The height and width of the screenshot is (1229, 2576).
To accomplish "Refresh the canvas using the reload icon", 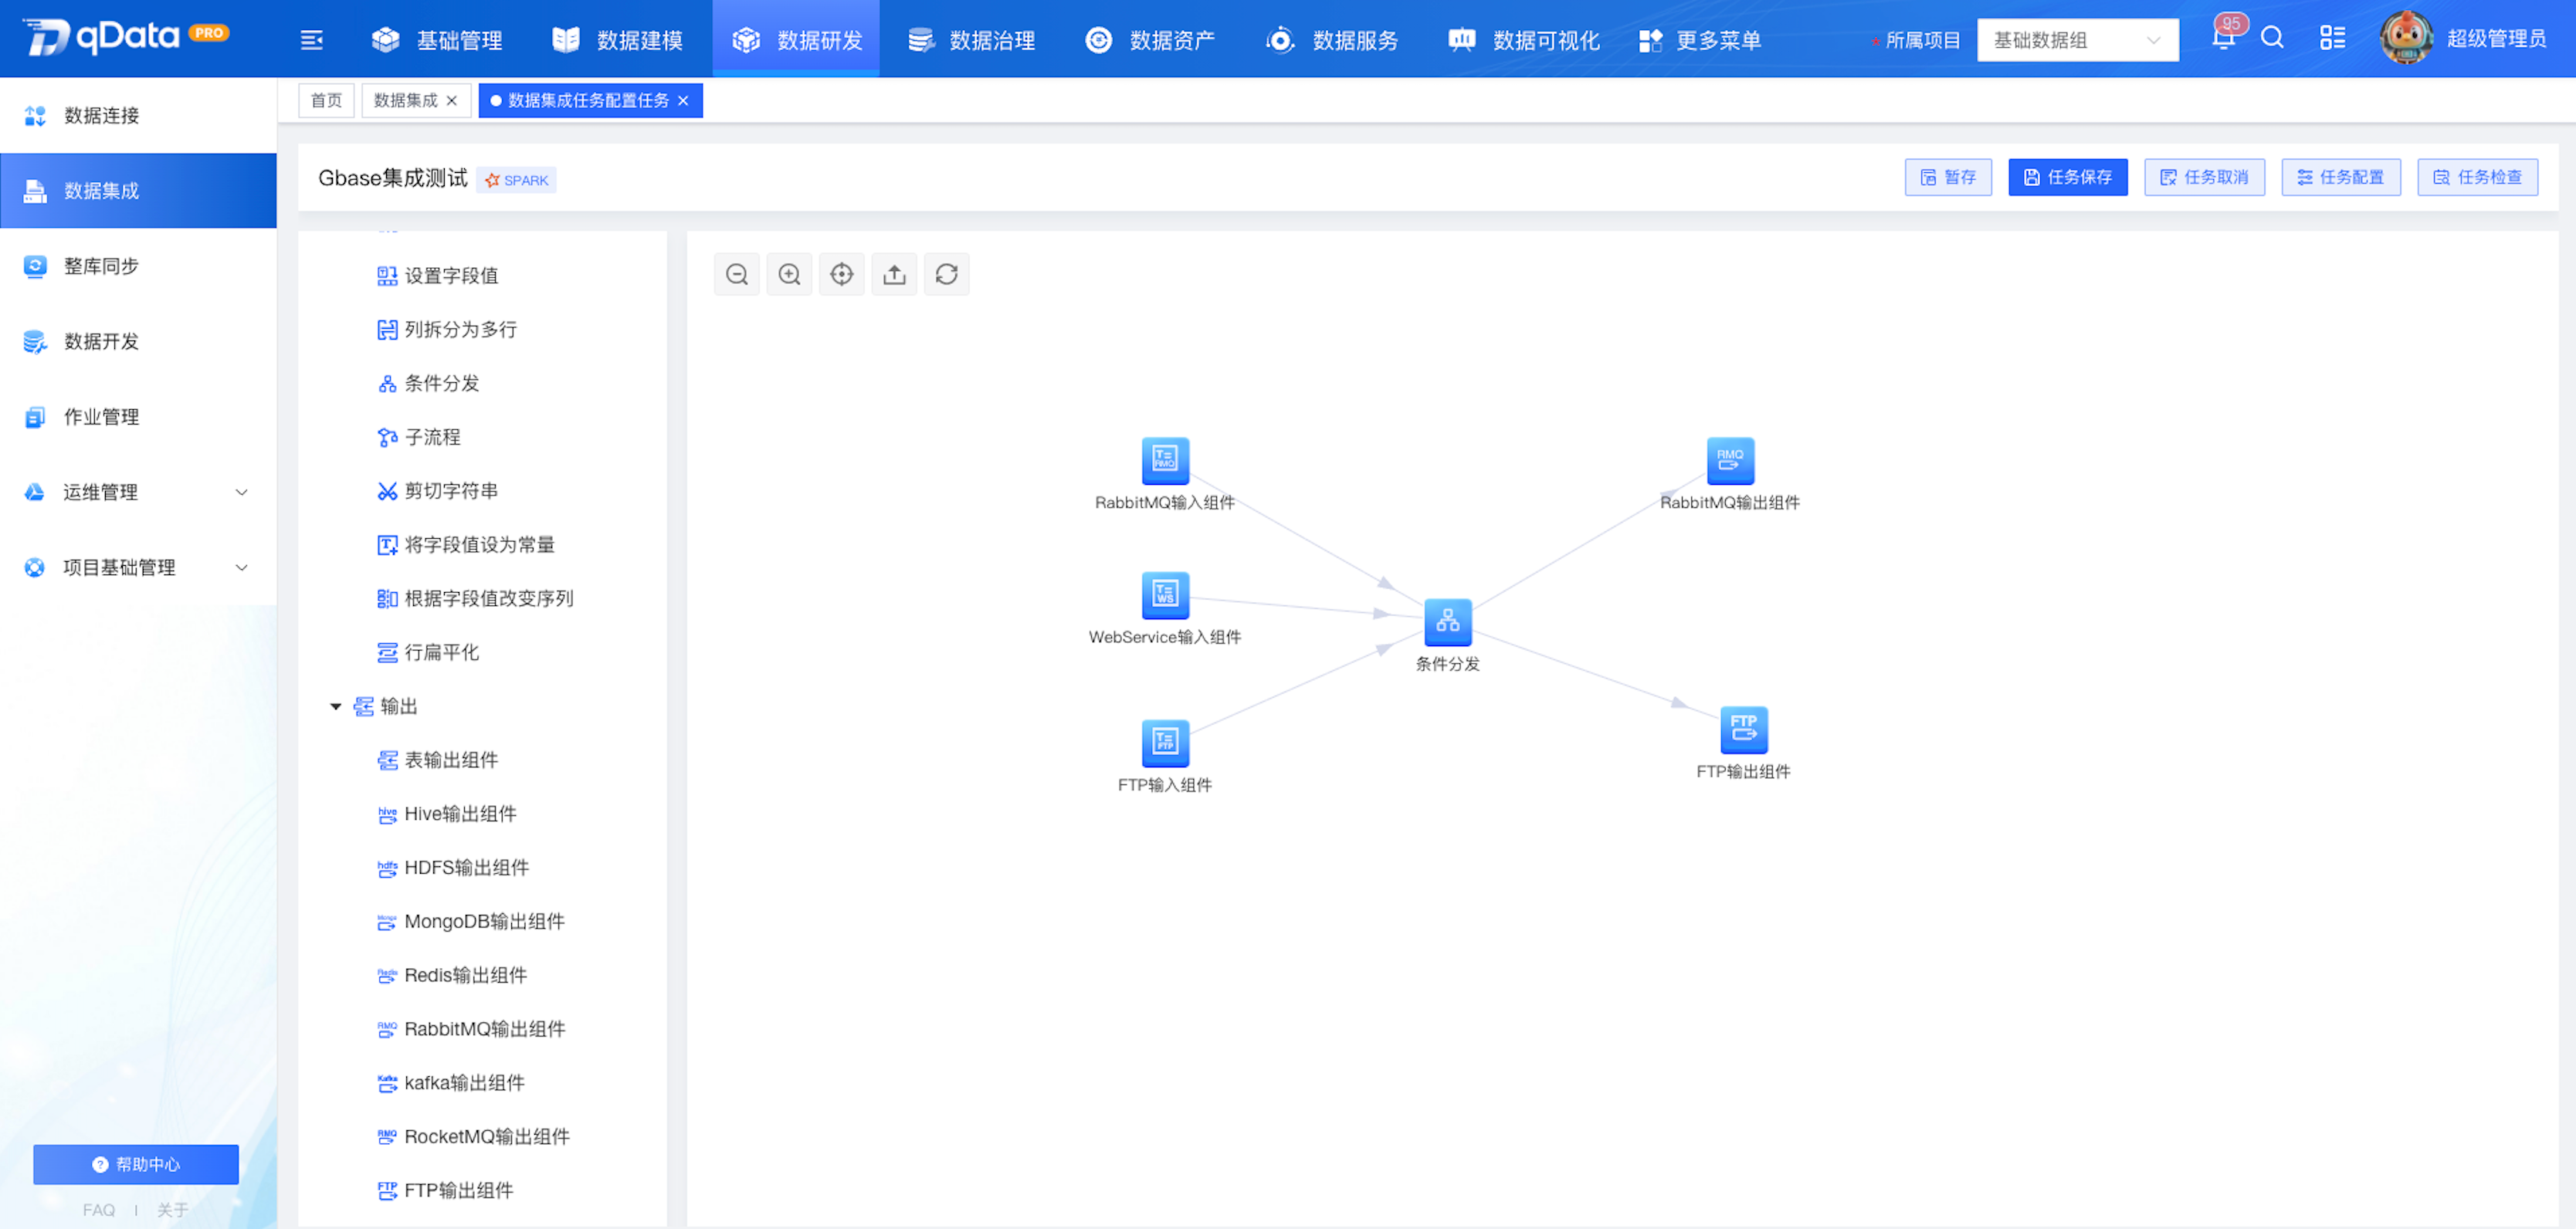I will click(947, 274).
